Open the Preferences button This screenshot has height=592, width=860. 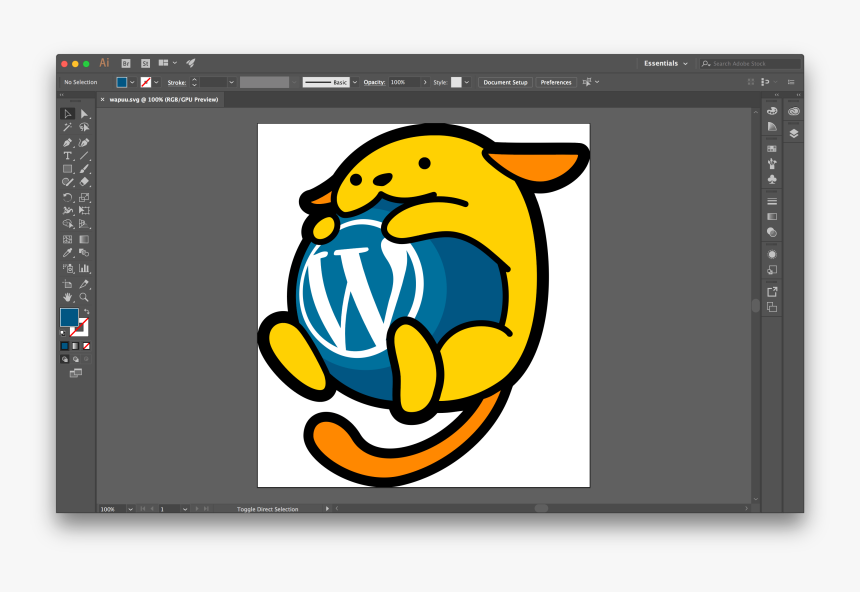pos(556,82)
